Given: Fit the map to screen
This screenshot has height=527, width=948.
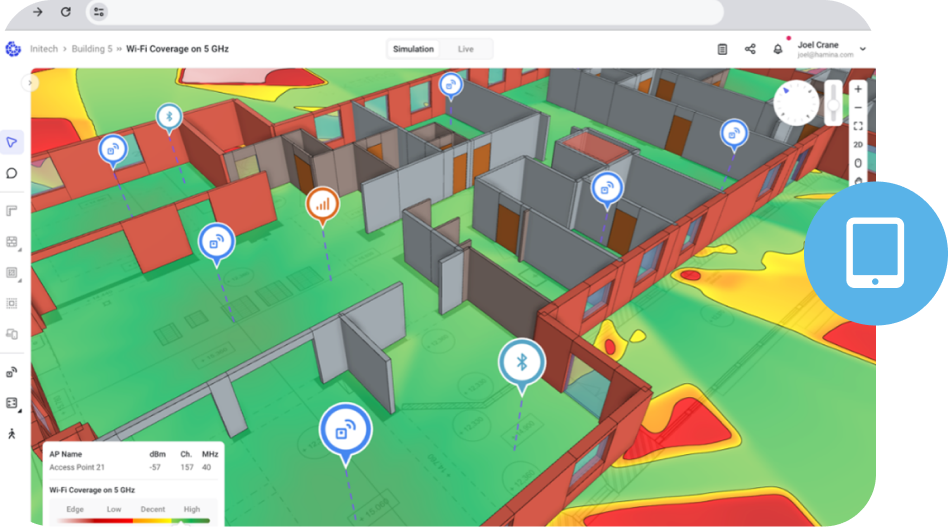Looking at the screenshot, I should [x=858, y=126].
